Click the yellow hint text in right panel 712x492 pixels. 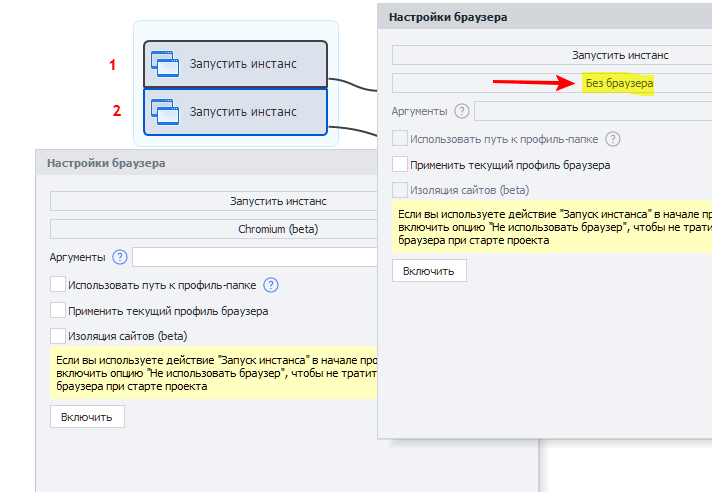tap(552, 226)
